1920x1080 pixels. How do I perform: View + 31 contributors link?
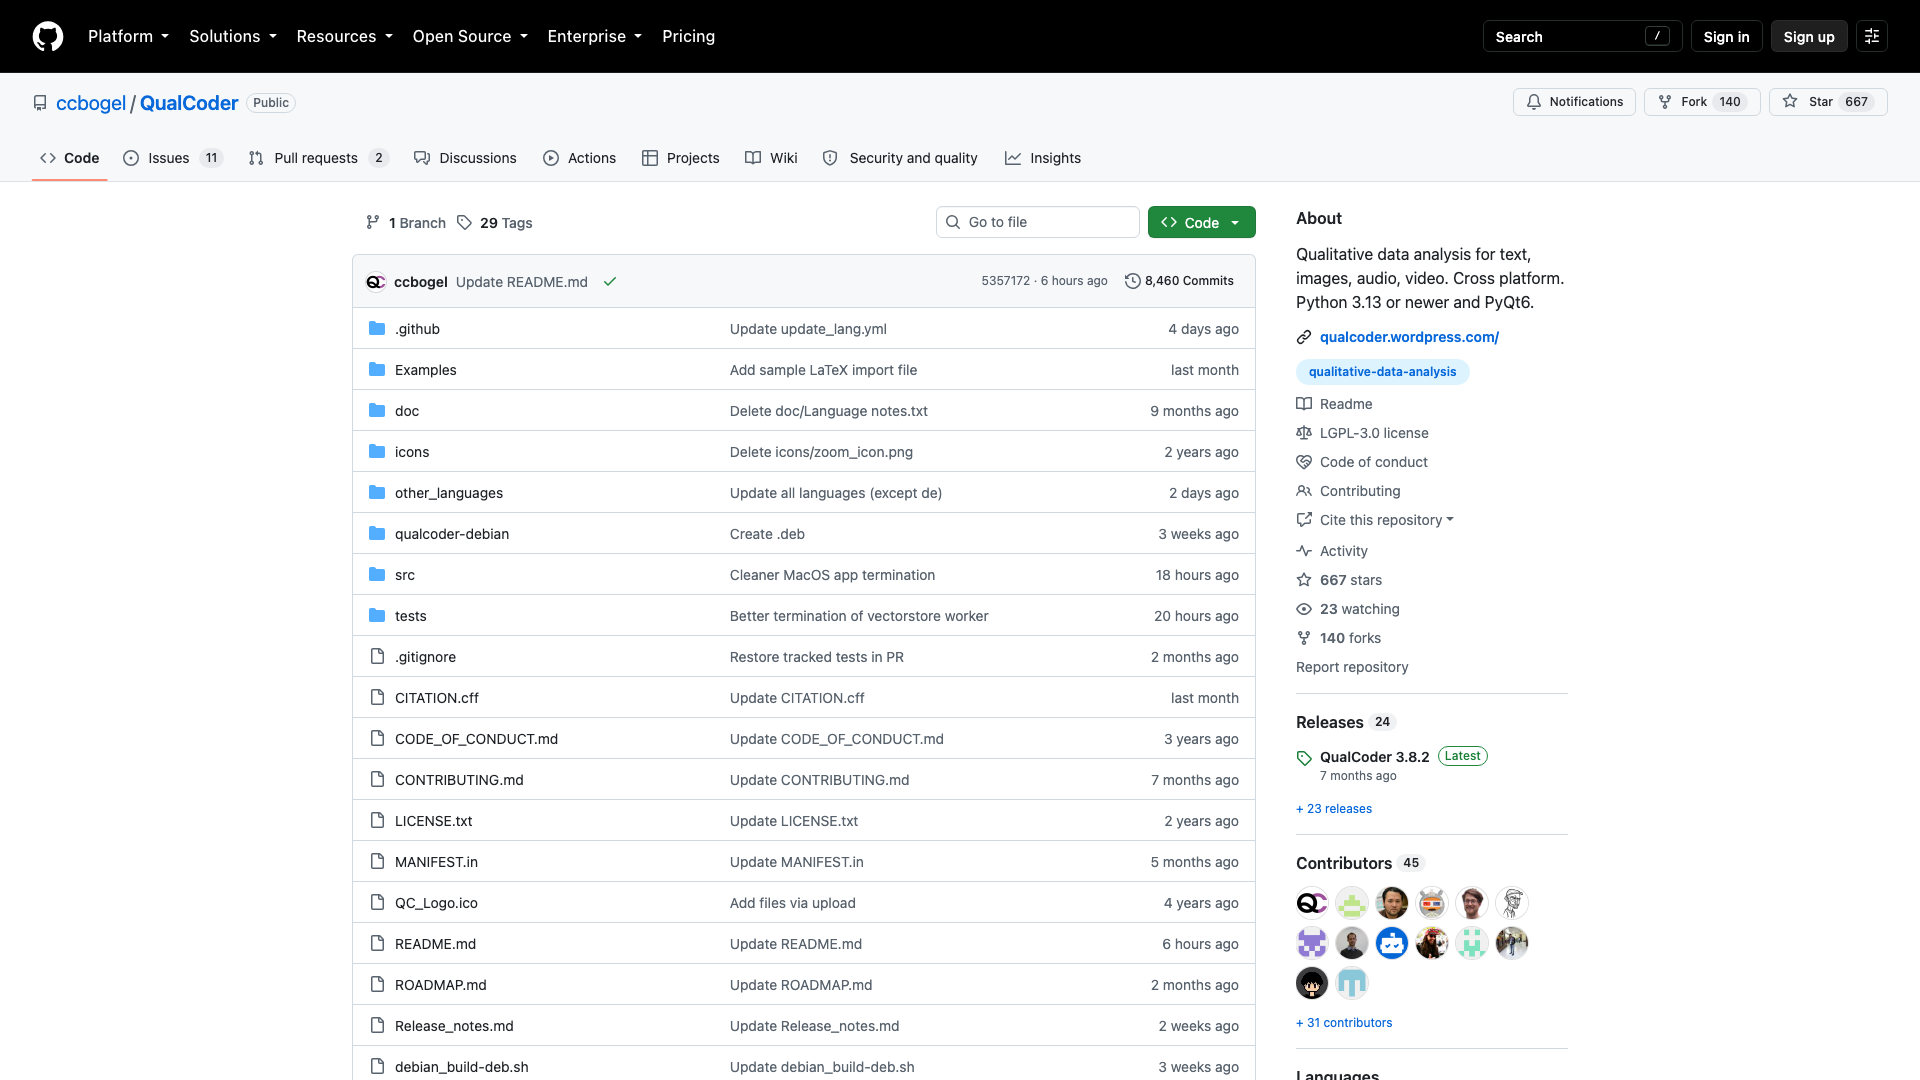click(x=1344, y=1023)
